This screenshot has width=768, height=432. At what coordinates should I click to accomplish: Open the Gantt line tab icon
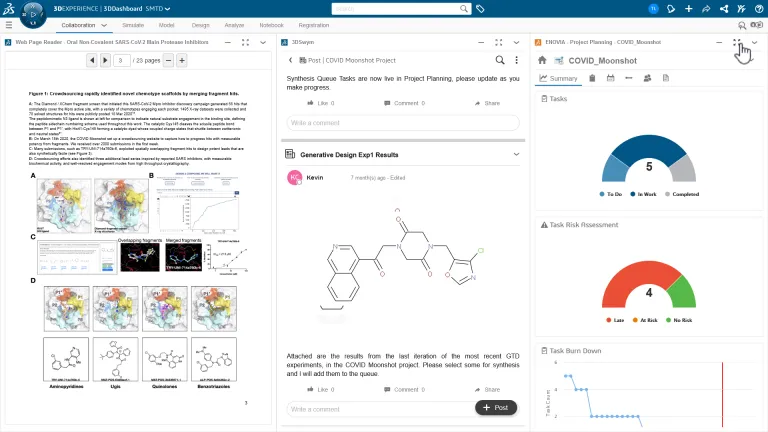click(x=629, y=78)
